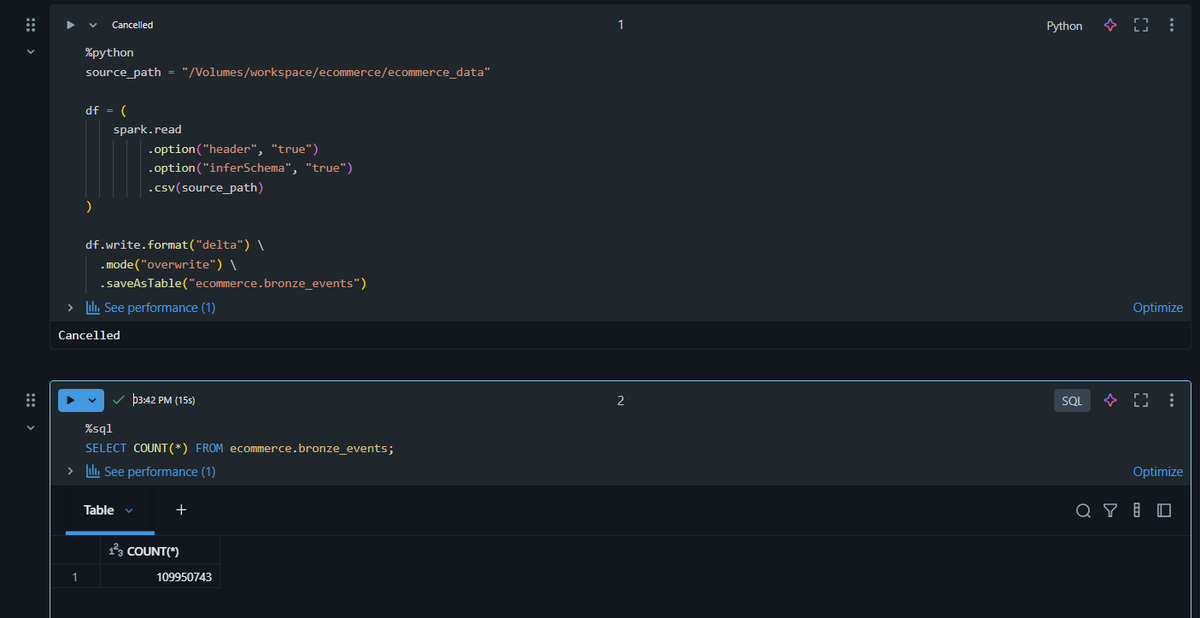
Task: Open the kebab menu of cell 1
Action: [1170, 25]
